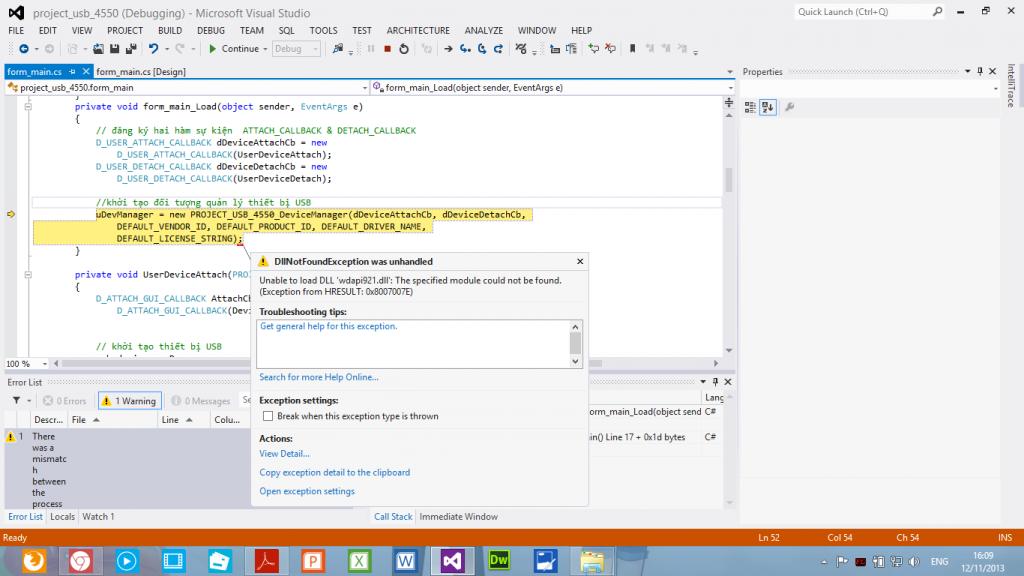Expand the form_main_Load member dropdown
This screenshot has height=576, width=1024.
[x=728, y=88]
